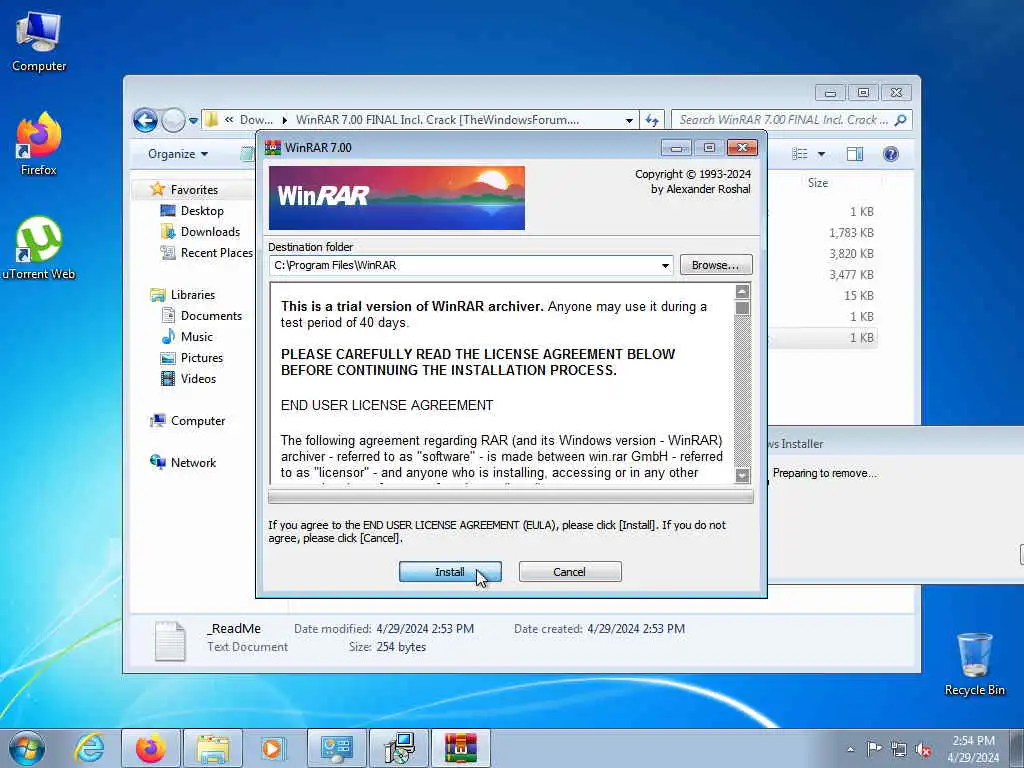Viewport: 1024px width, 768px height.
Task: Open the Recycle Bin desktop icon
Action: (x=974, y=664)
